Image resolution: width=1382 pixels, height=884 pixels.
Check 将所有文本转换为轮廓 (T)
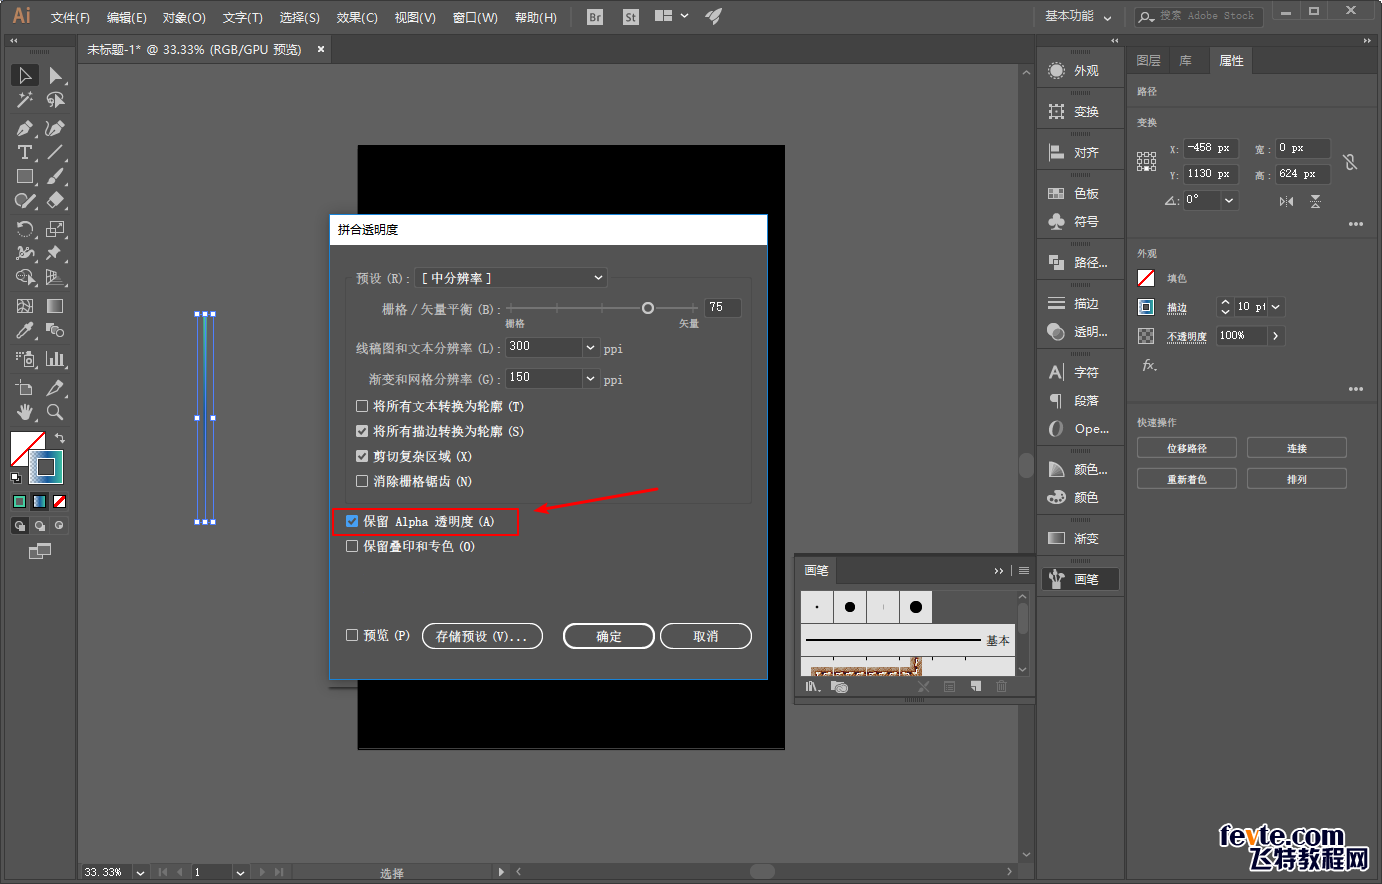point(362,406)
